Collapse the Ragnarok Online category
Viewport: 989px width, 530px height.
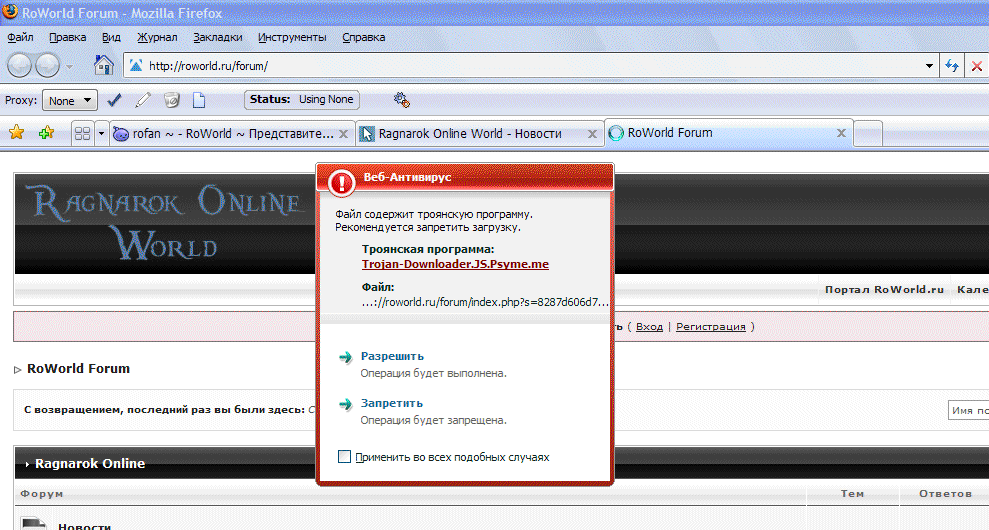point(27,464)
